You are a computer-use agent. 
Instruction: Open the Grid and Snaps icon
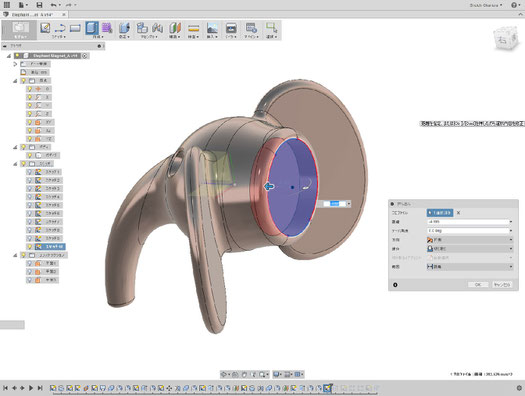pos(288,374)
